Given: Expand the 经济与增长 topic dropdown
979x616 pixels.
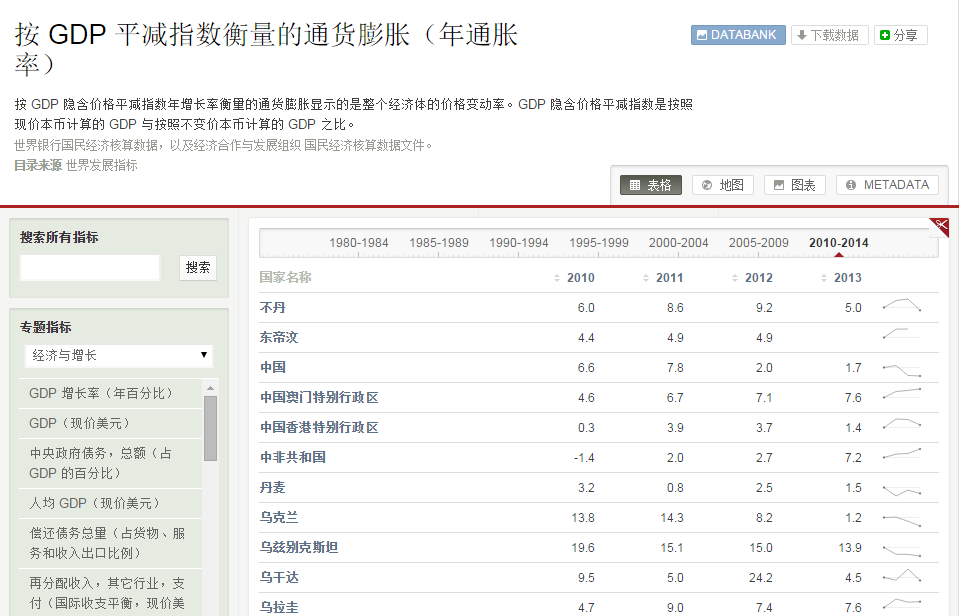Looking at the screenshot, I should click(119, 355).
